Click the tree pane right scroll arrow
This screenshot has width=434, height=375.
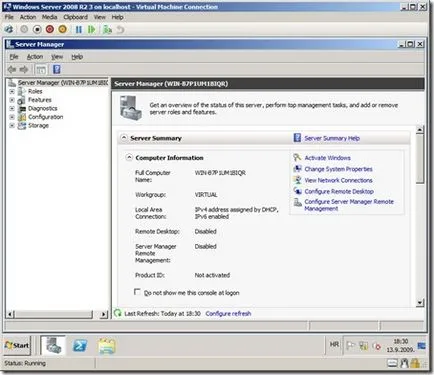click(x=104, y=314)
